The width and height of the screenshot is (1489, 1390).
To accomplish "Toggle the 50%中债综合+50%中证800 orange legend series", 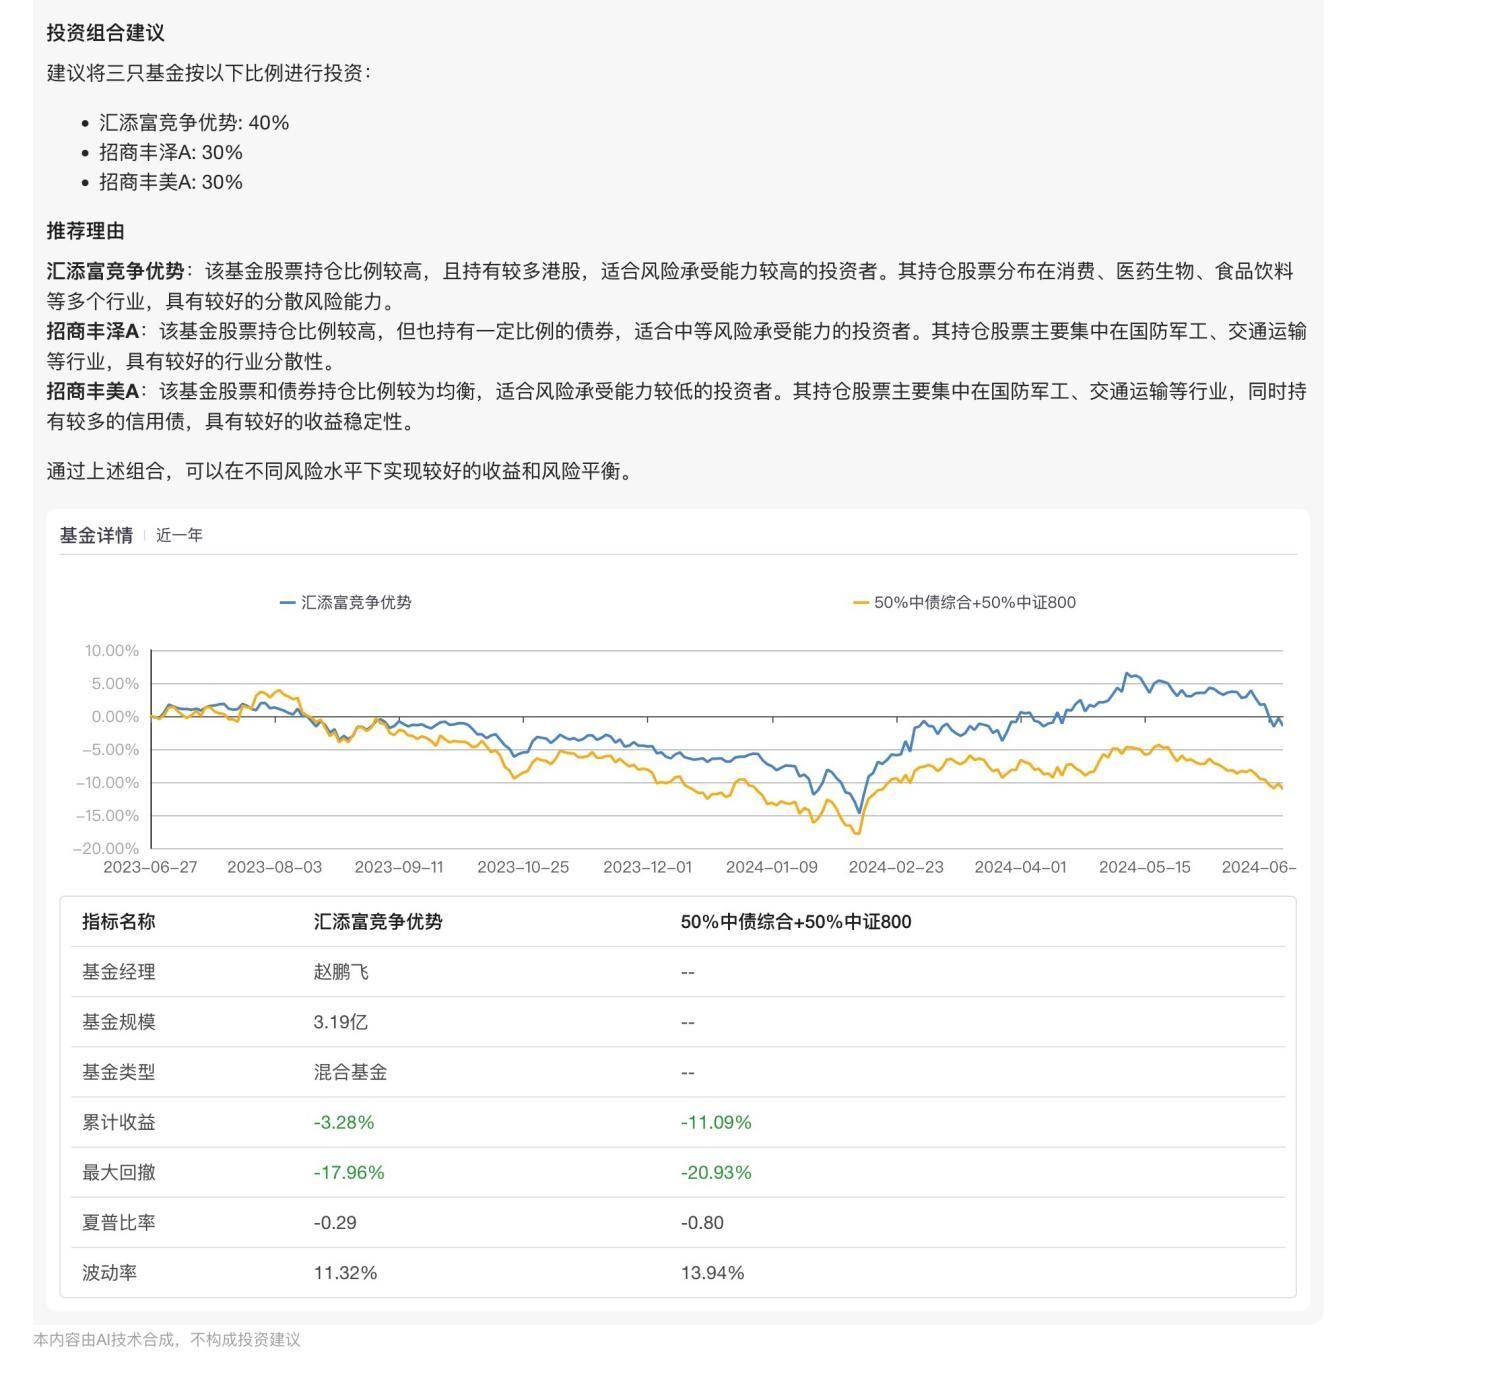I will (964, 602).
